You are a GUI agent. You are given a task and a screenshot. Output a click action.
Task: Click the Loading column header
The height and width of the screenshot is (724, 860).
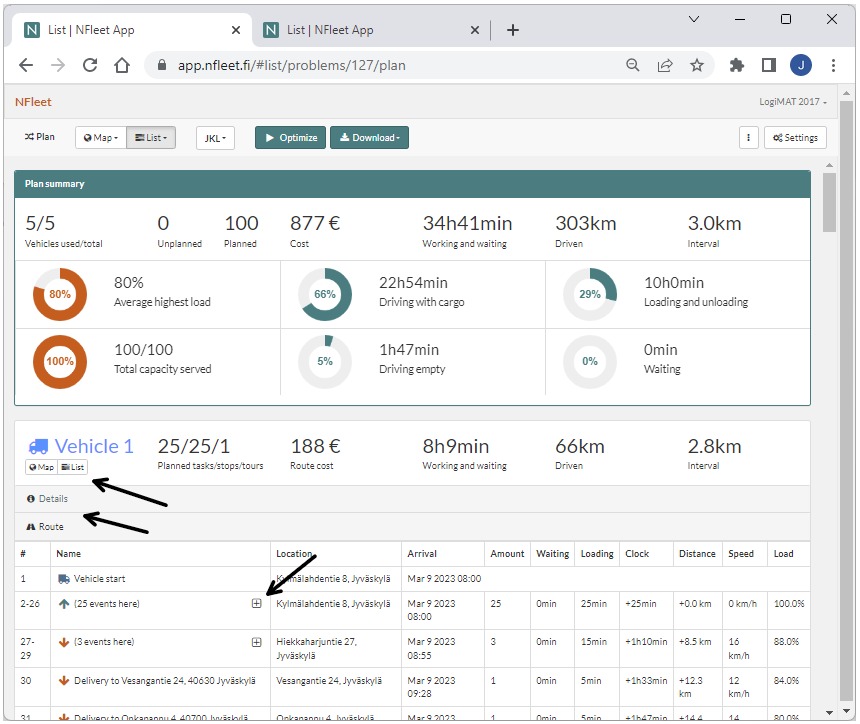[597, 553]
